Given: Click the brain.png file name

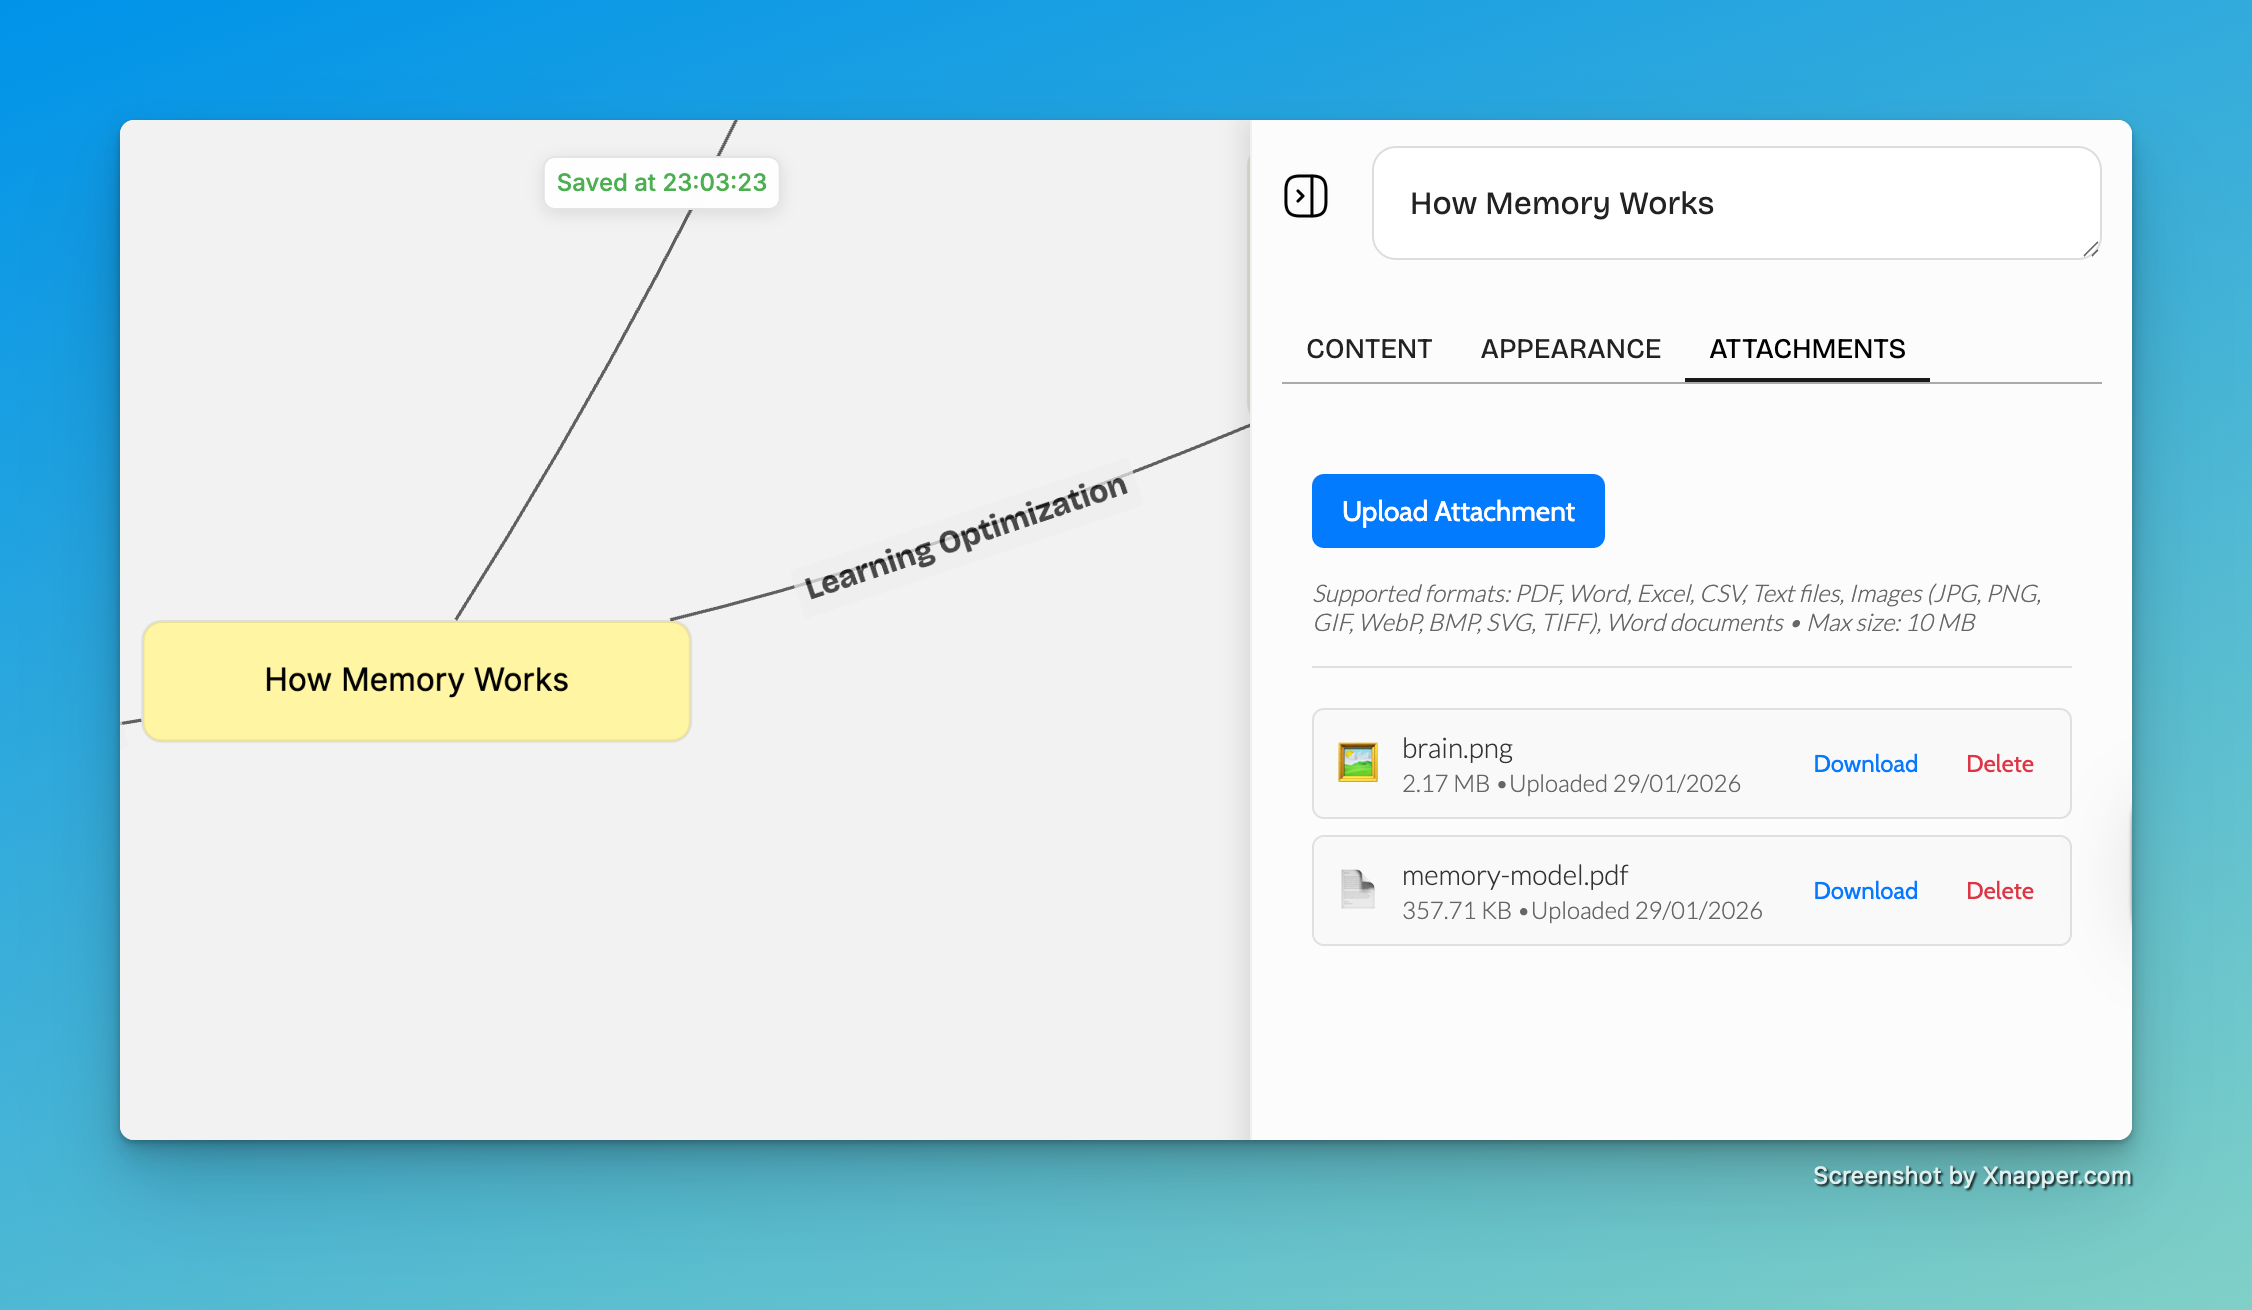Looking at the screenshot, I should click(x=1457, y=747).
